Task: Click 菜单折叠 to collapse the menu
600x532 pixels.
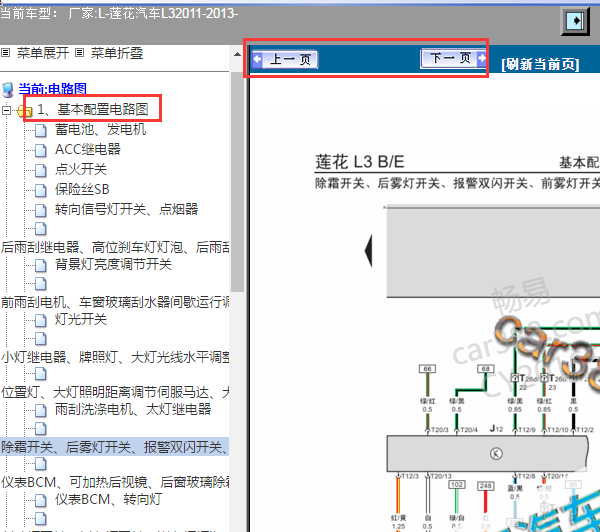Action: [117, 53]
